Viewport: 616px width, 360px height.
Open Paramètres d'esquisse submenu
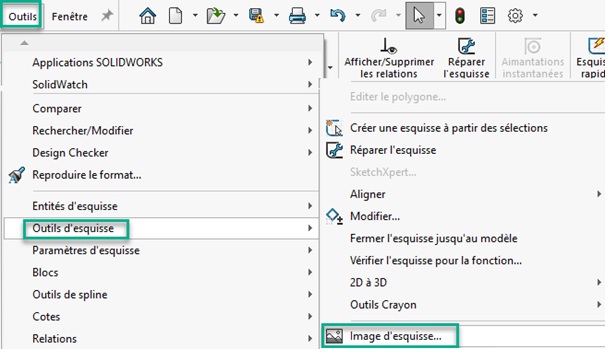[162, 250]
